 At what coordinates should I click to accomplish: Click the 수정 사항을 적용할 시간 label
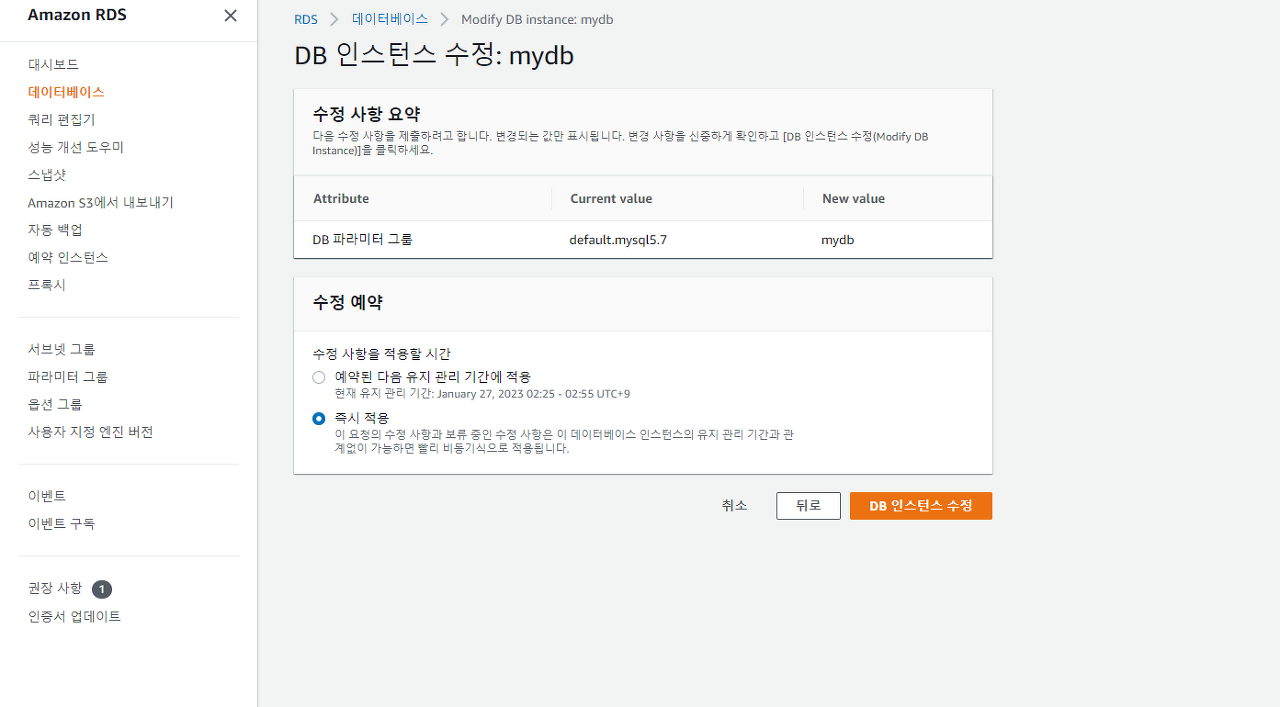[382, 354]
